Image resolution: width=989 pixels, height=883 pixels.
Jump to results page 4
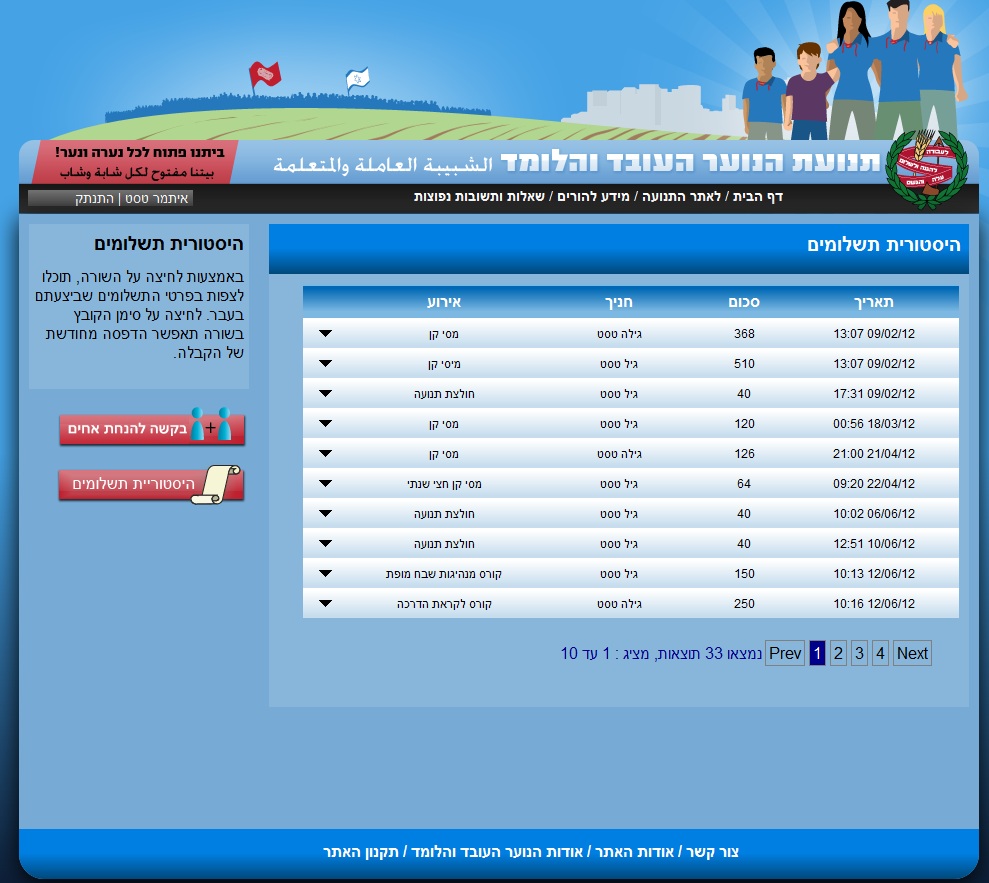pyautogui.click(x=880, y=653)
